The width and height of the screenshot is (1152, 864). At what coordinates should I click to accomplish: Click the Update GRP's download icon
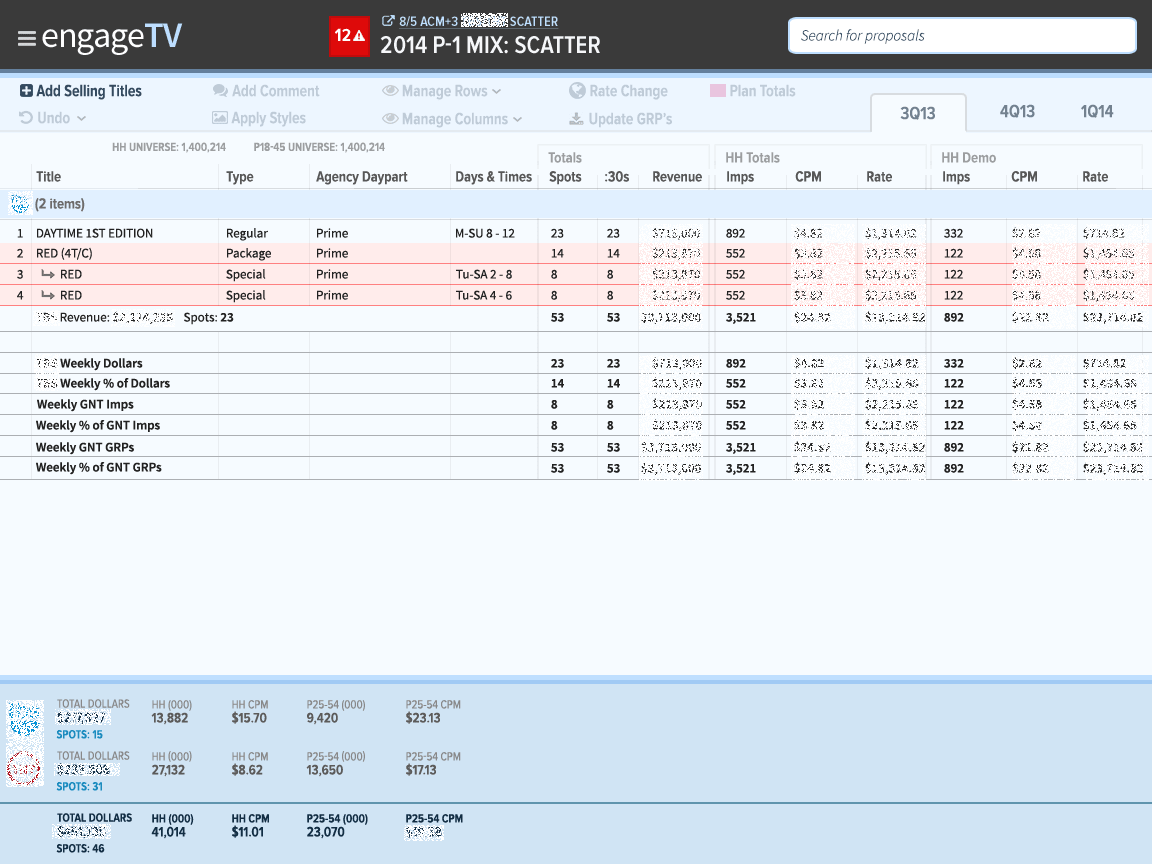point(577,118)
